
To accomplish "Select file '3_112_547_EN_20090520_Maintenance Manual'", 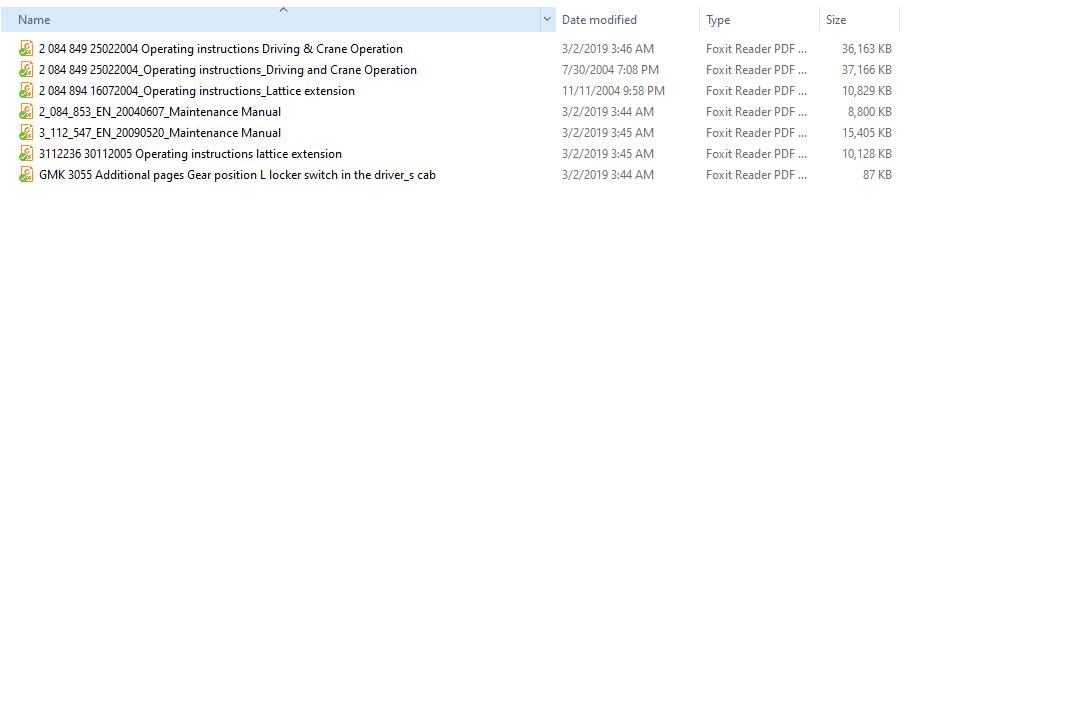I will (x=160, y=133).
